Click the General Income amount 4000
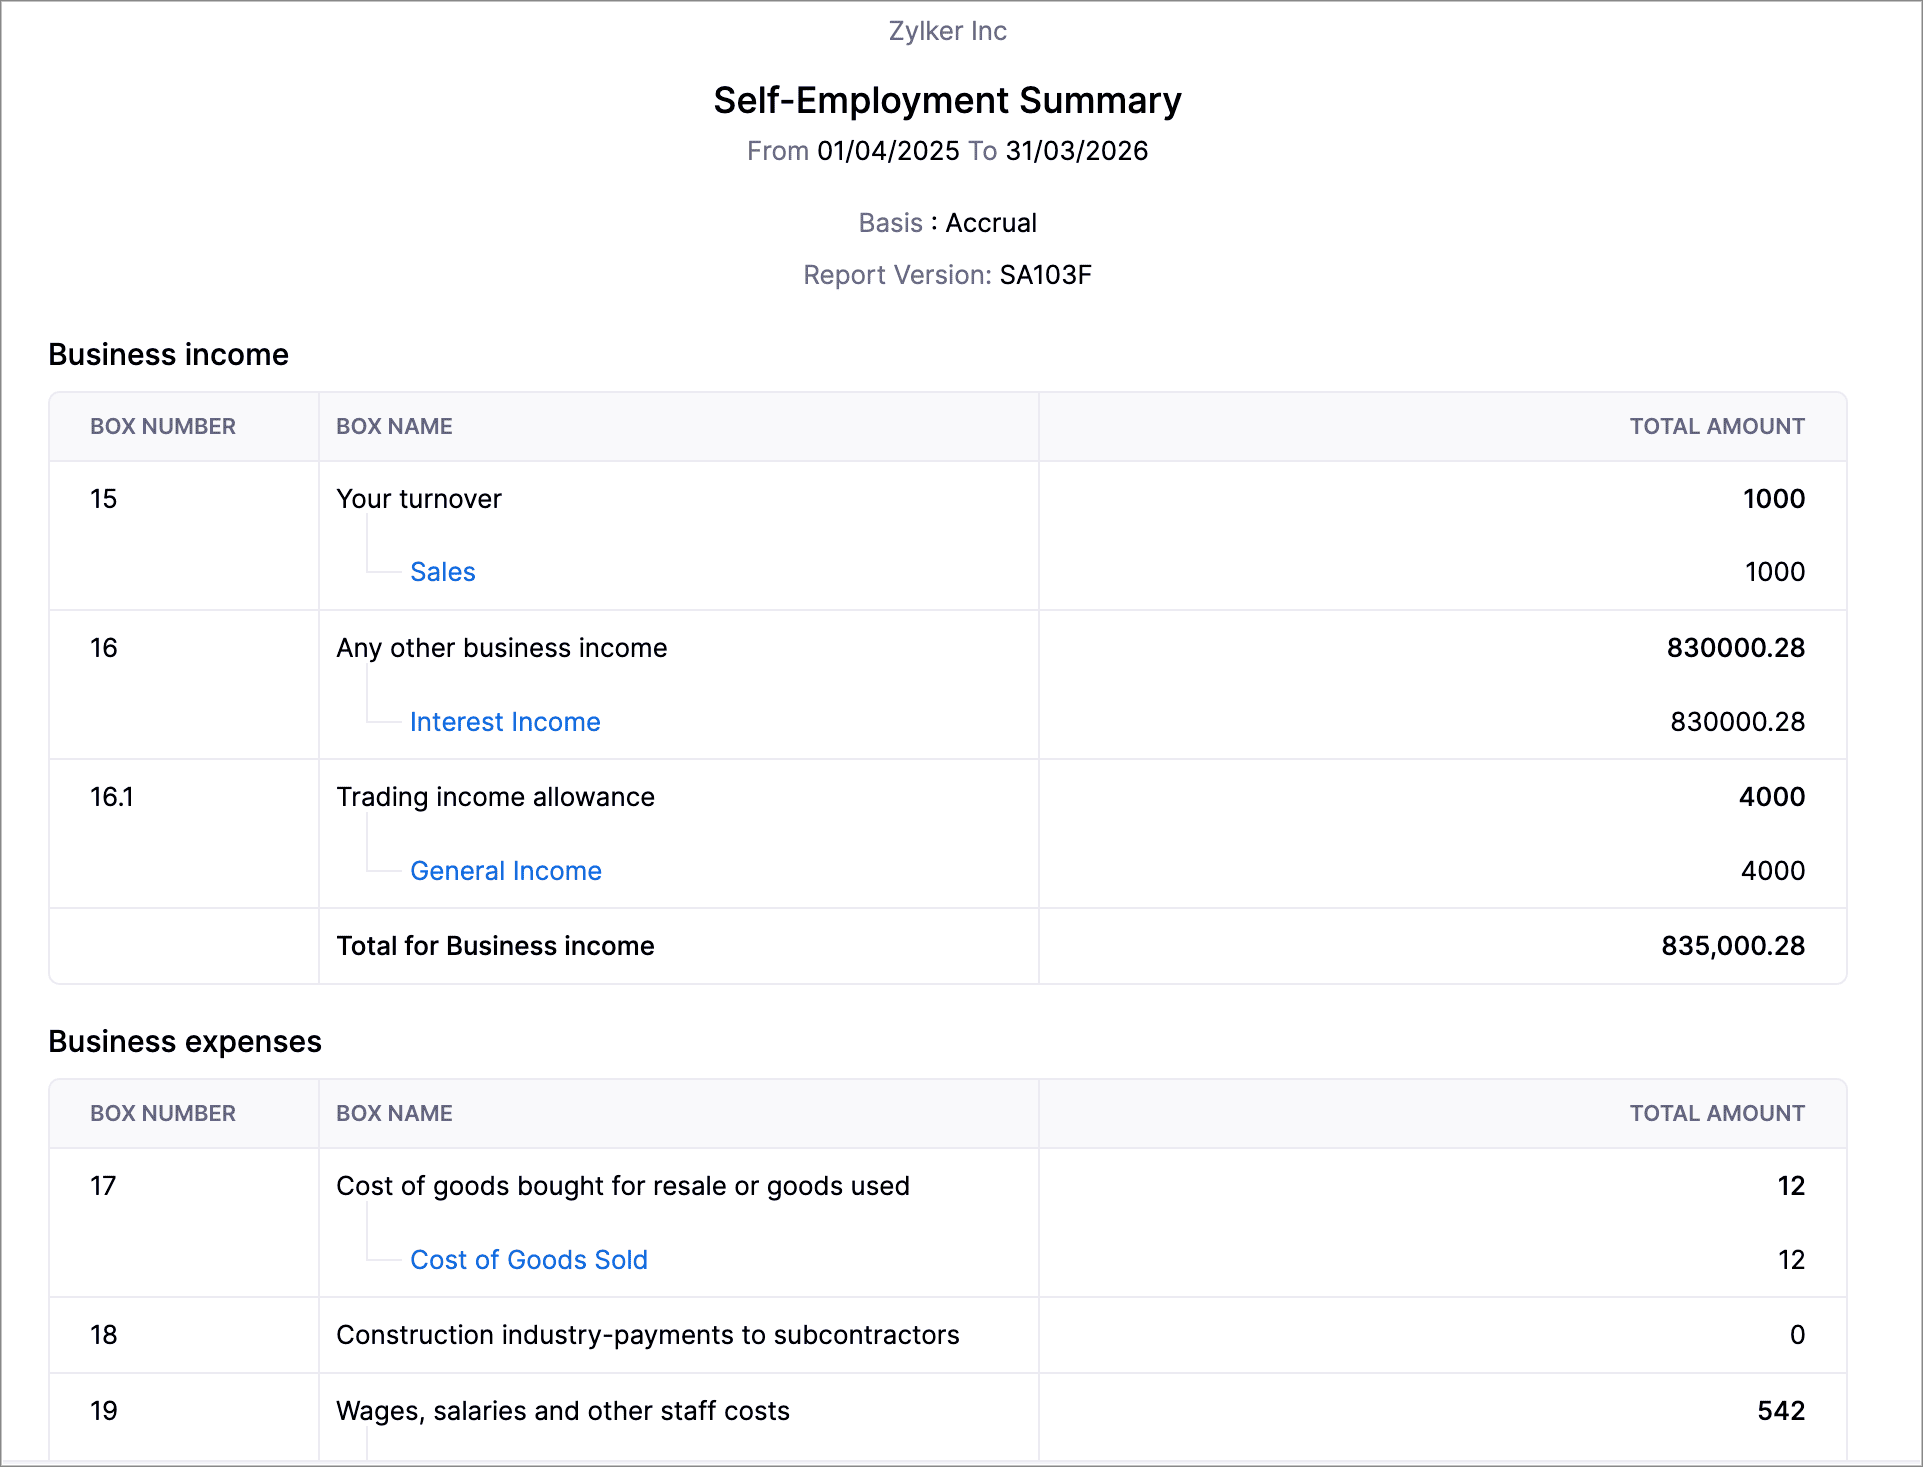This screenshot has width=1923, height=1467. (x=1772, y=871)
